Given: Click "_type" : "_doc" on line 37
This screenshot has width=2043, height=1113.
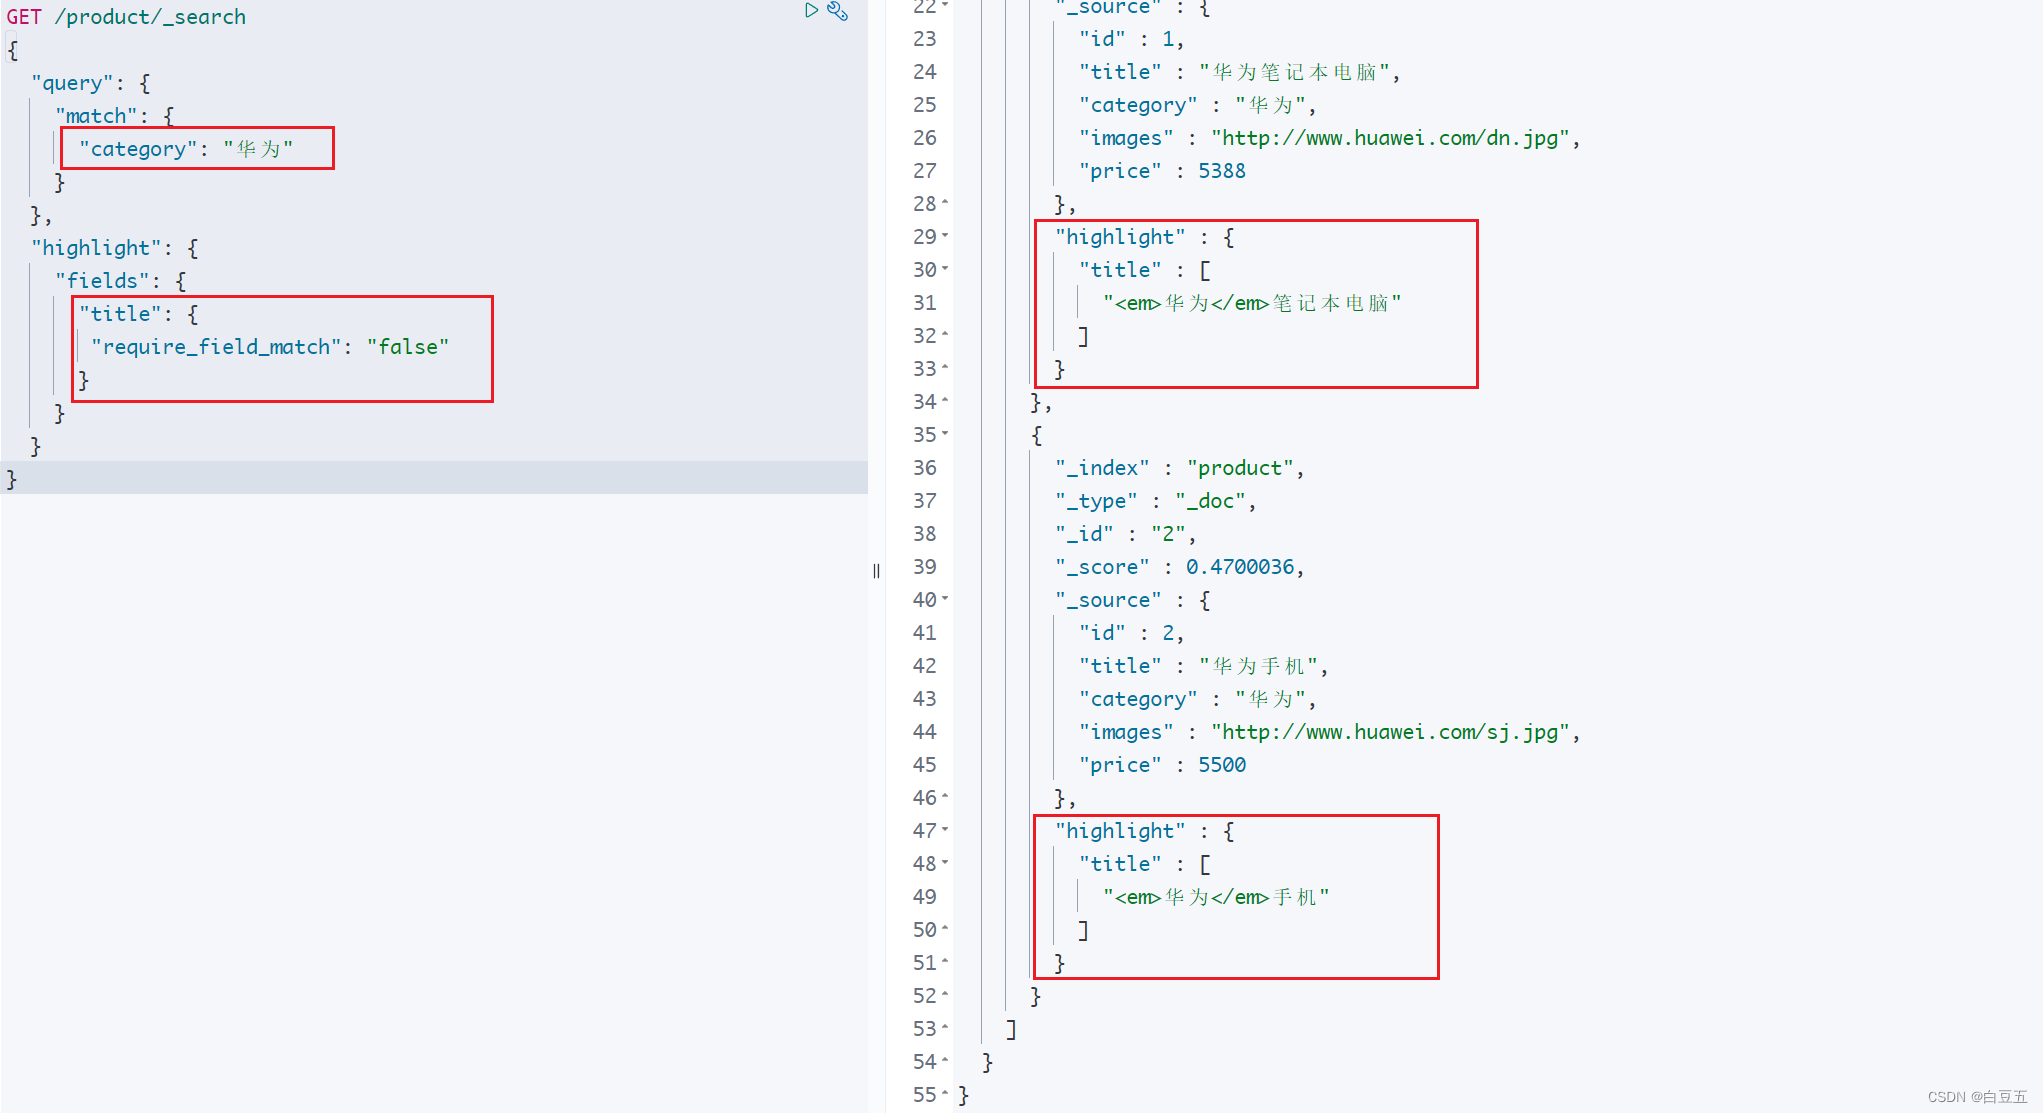Looking at the screenshot, I should click(1156, 501).
